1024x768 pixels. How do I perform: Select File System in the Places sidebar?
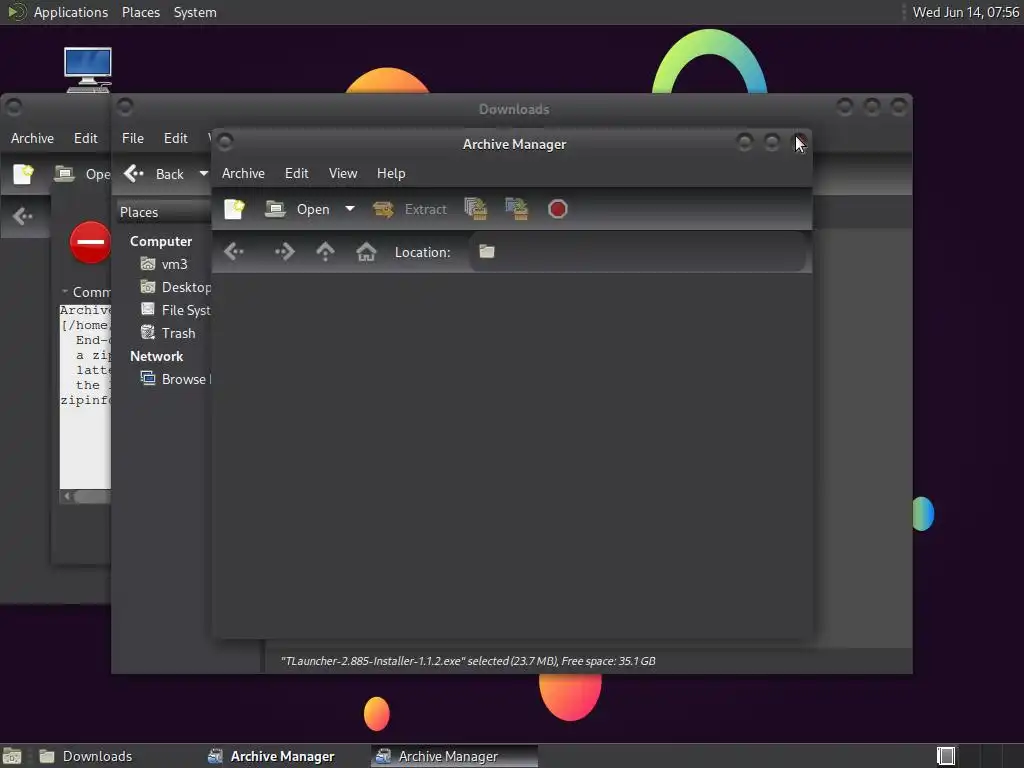point(176,310)
